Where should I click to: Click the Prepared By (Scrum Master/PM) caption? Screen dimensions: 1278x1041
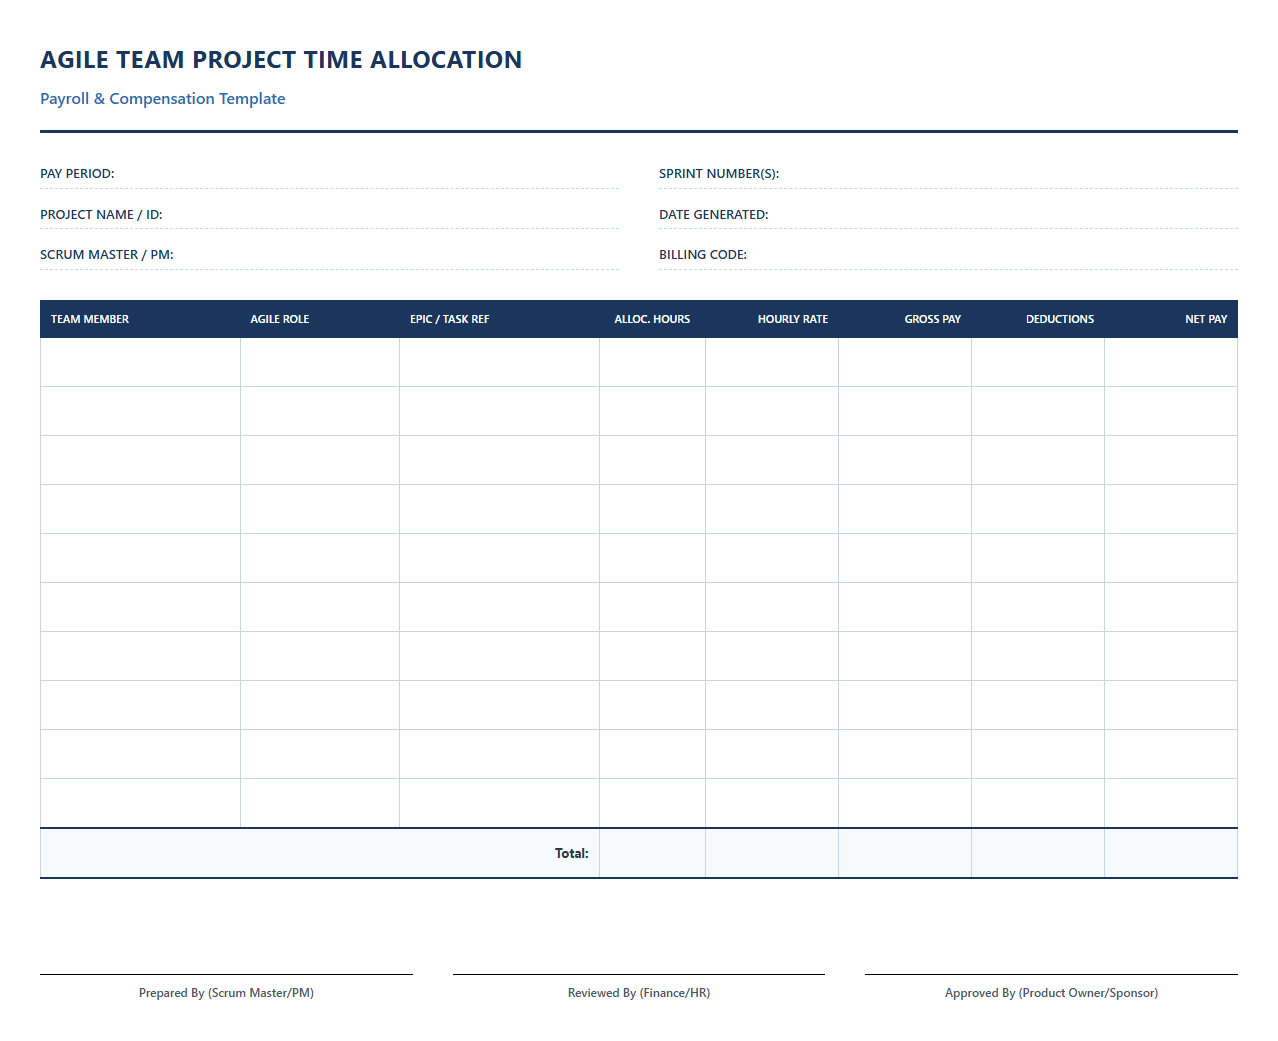pyautogui.click(x=226, y=993)
